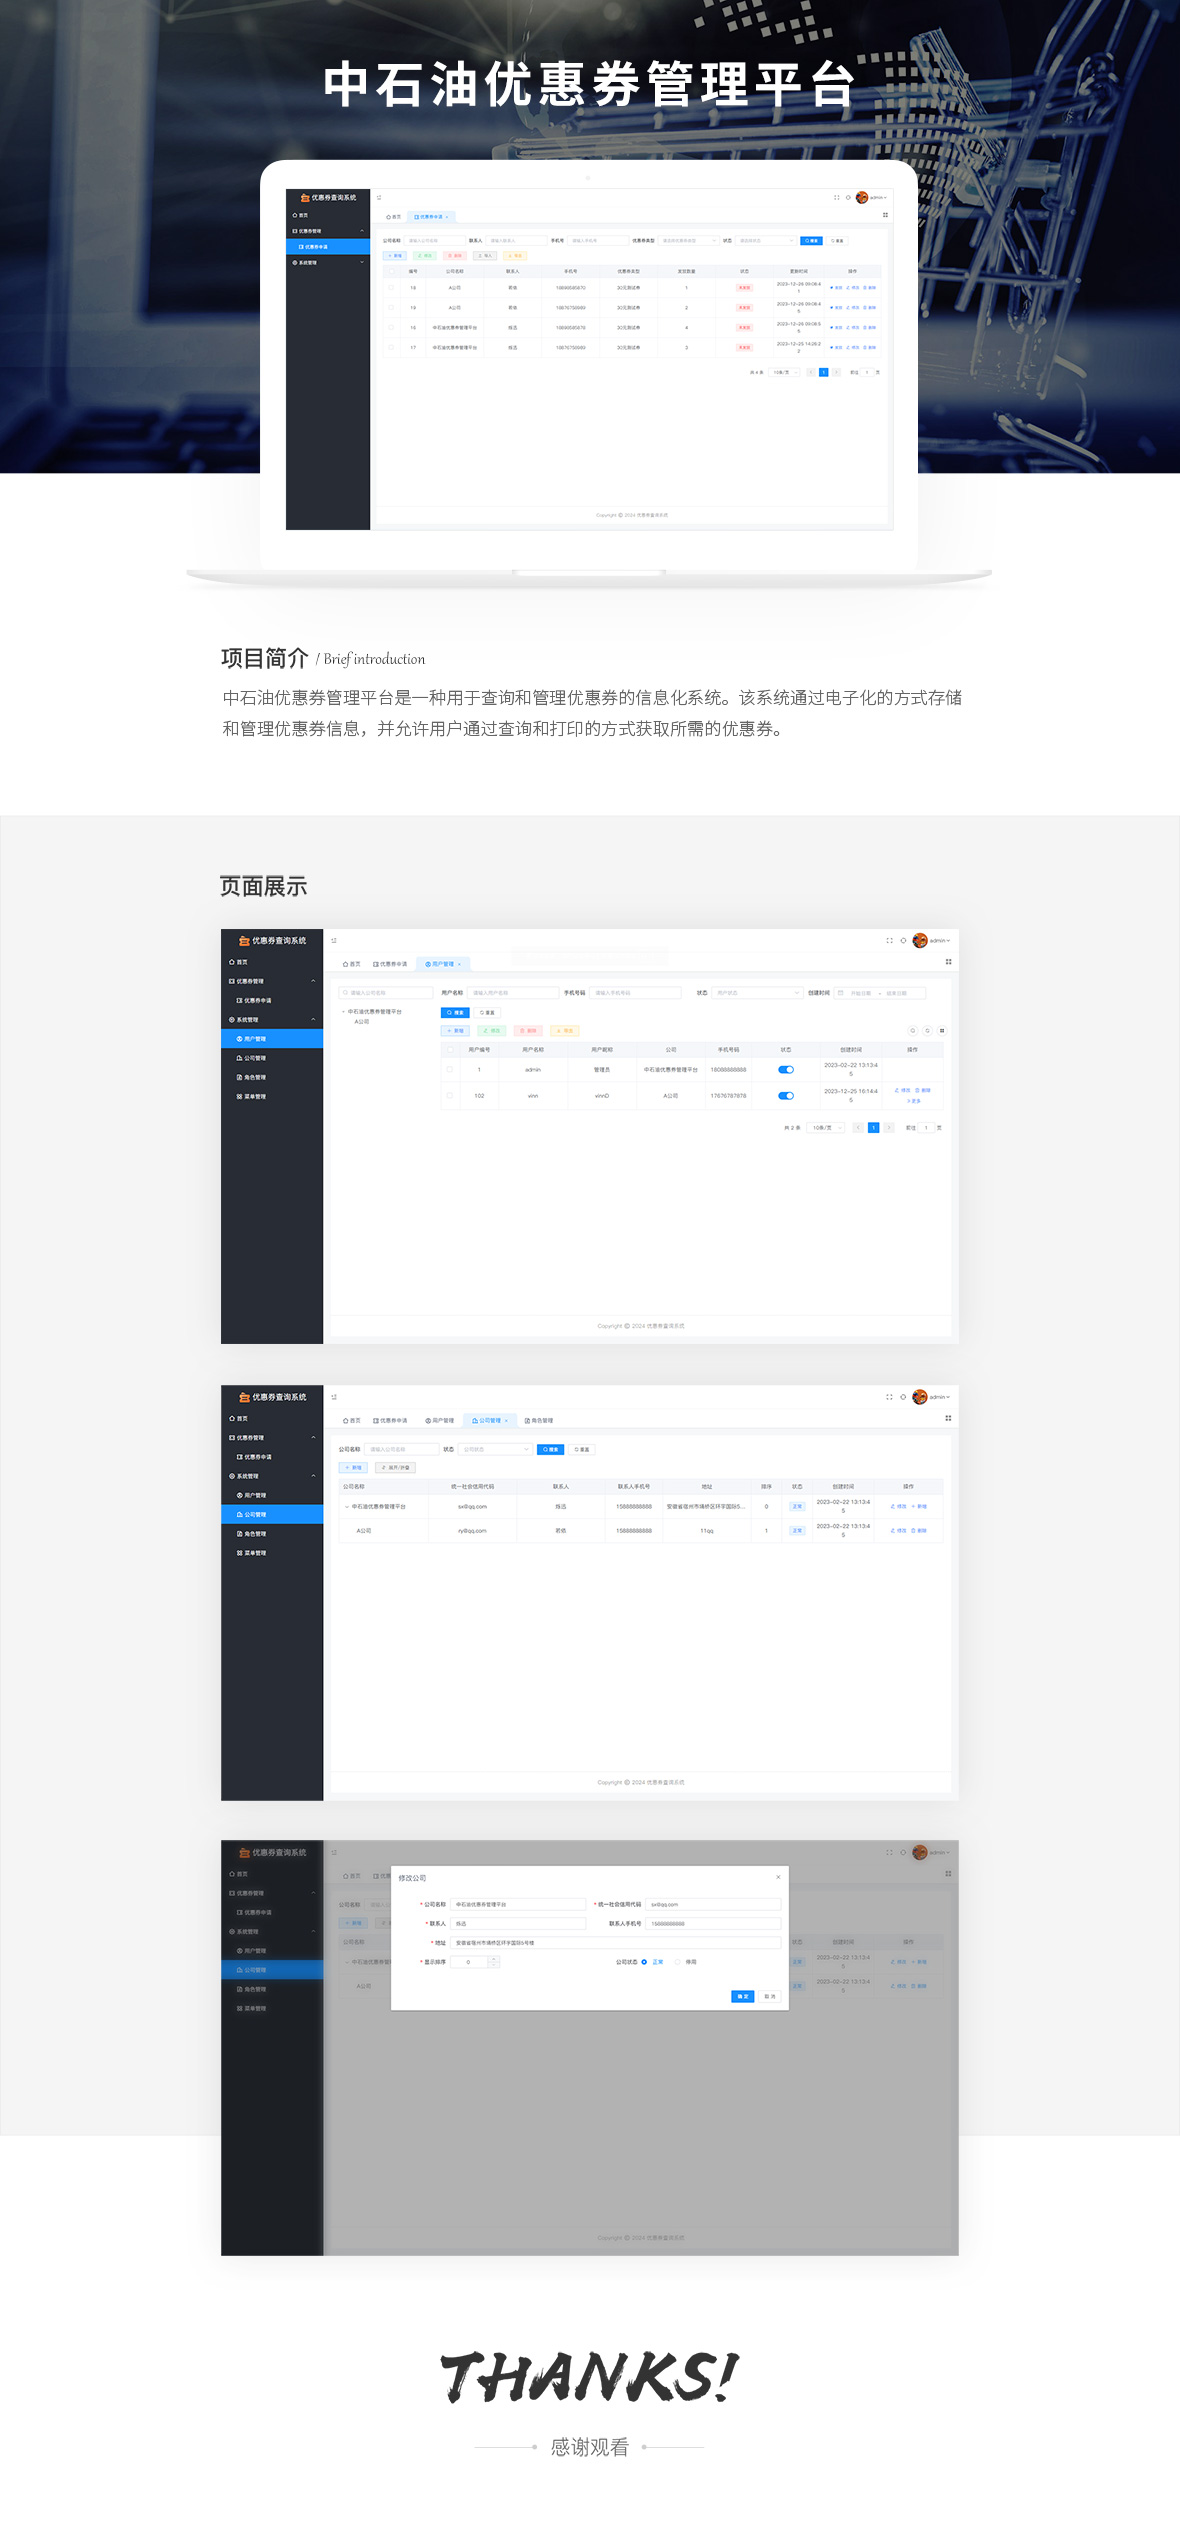Click the admin avatar in the 用户管理 screenshot
The width and height of the screenshot is (1180, 2530).
click(920, 940)
